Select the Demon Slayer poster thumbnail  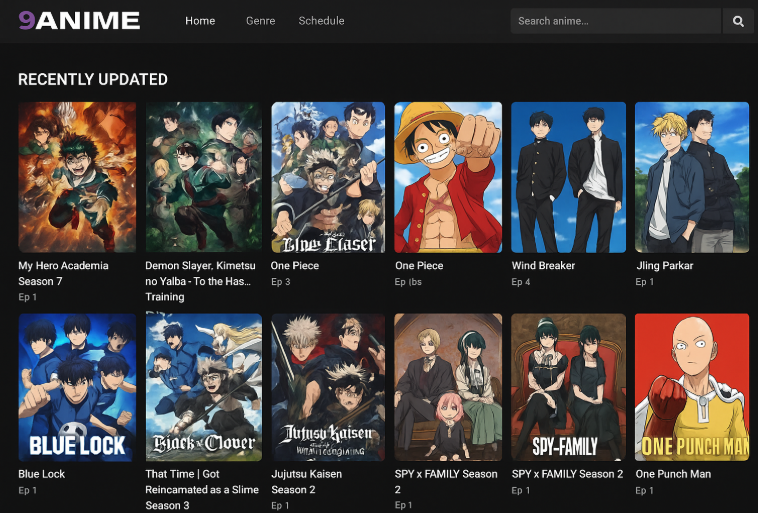(x=203, y=177)
